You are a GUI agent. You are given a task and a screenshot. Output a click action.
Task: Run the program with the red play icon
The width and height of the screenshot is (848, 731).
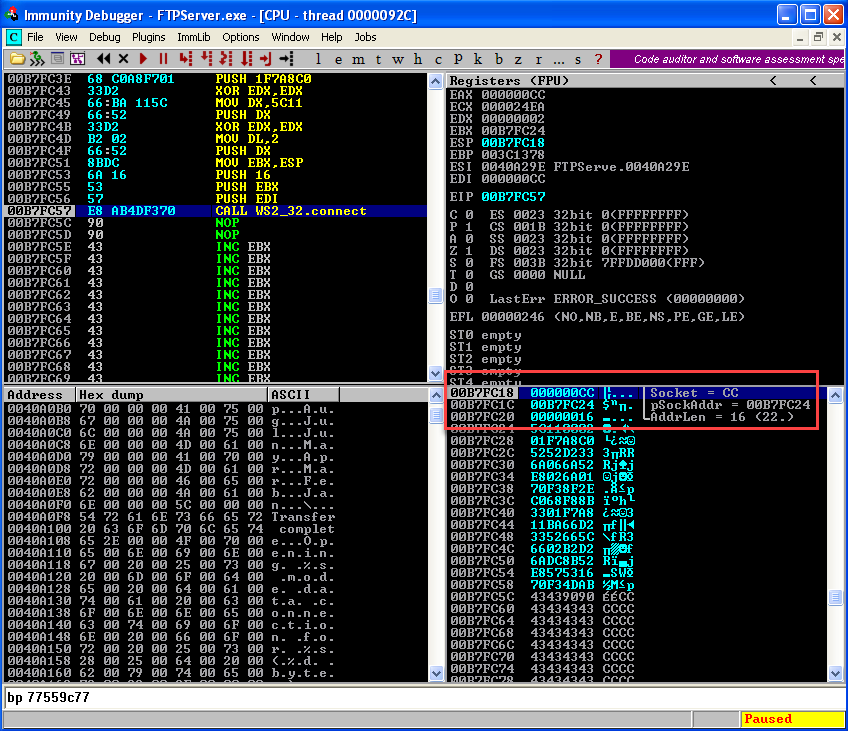[x=143, y=59]
